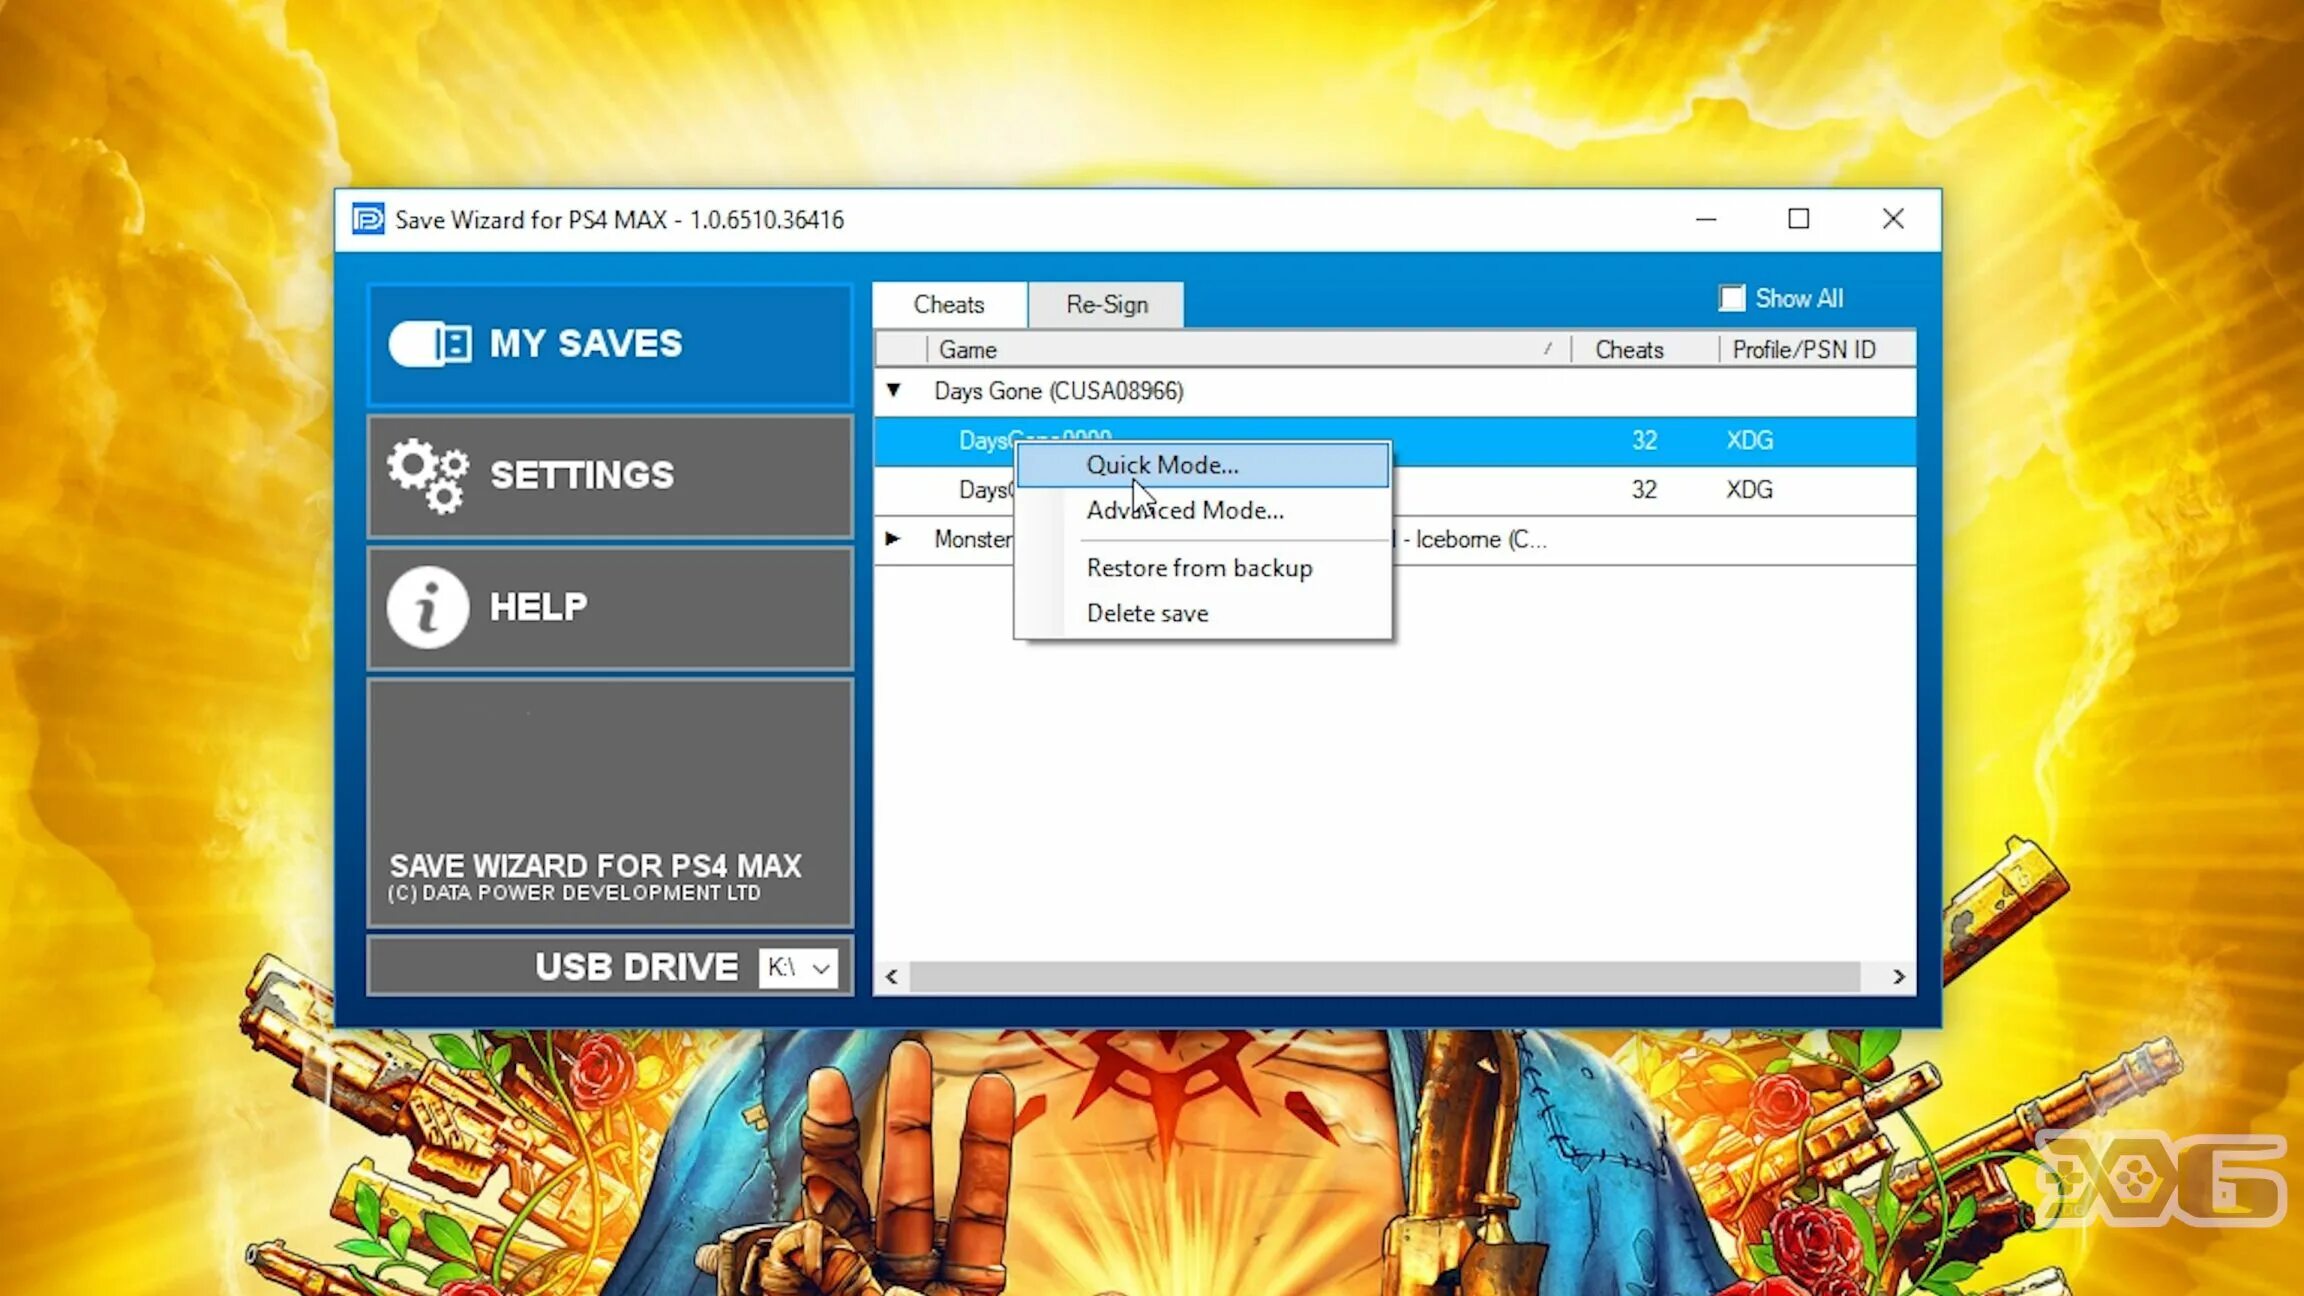The image size is (2304, 1296).
Task: Toggle Show All checkbox
Action: 1733,299
